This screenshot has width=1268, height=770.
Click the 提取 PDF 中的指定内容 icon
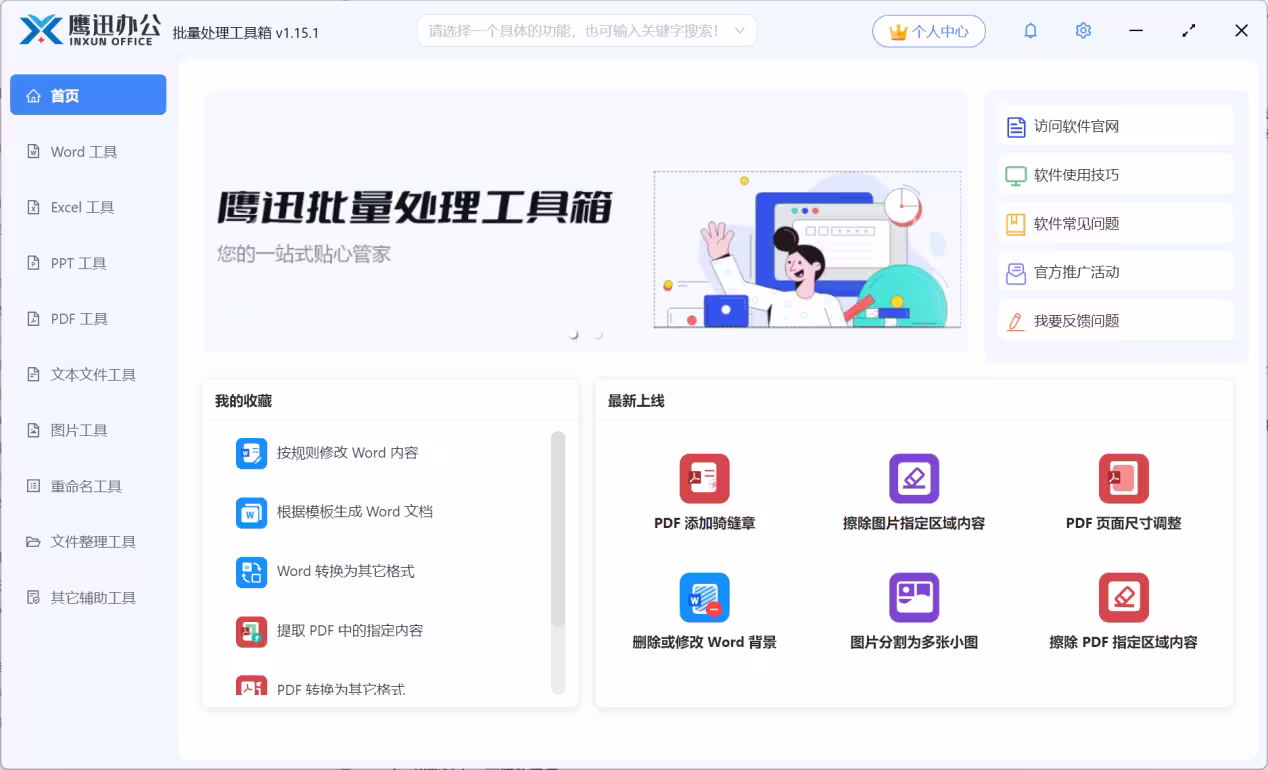(251, 631)
